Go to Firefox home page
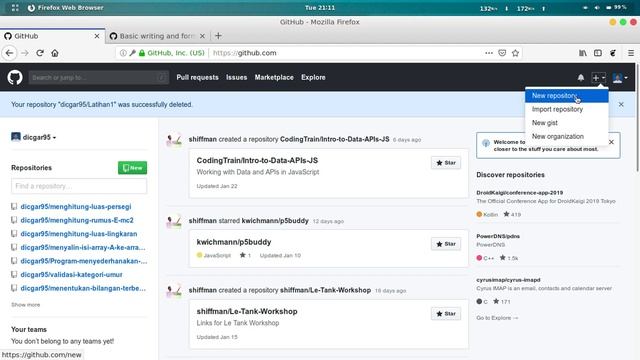This screenshot has height=360, width=640. 55,53
